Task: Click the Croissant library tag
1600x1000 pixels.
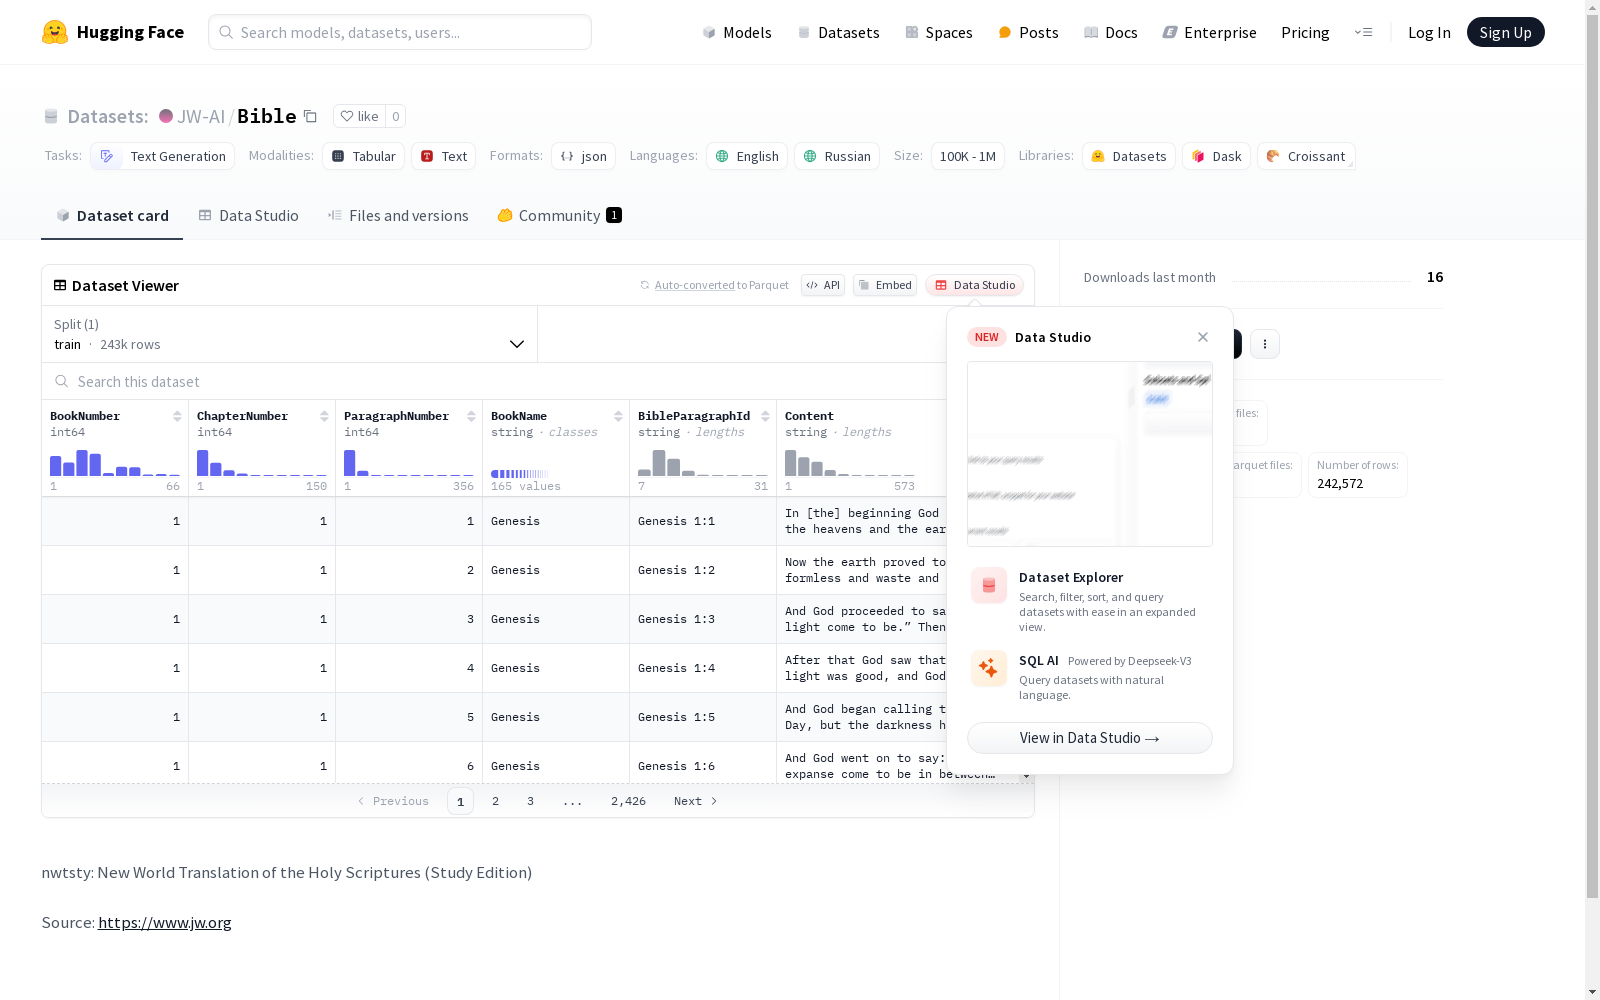Action: coord(1306,156)
